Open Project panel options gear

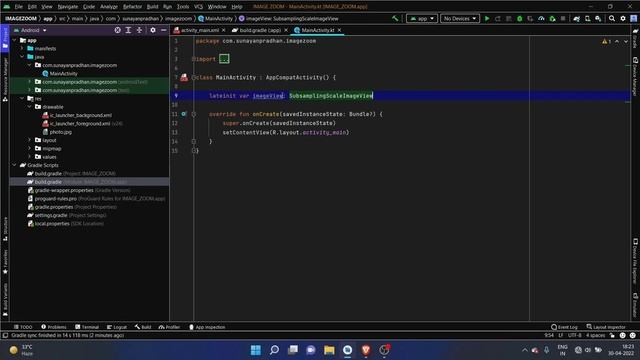click(153, 30)
